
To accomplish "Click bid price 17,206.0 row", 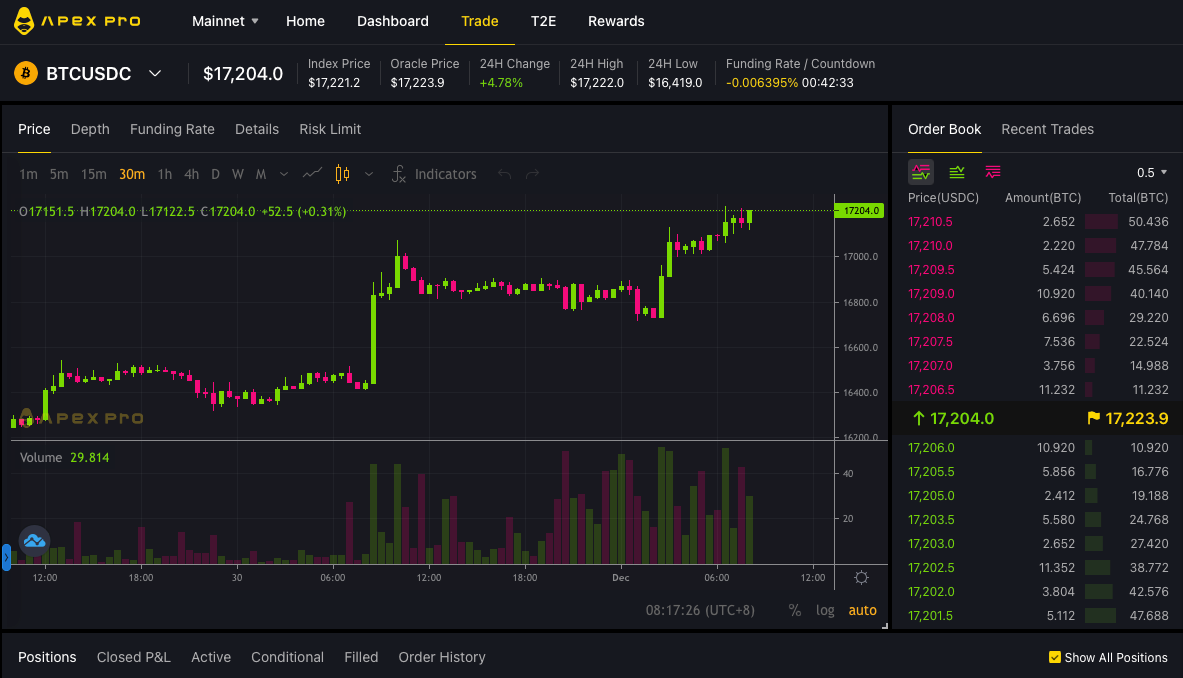I will coord(1038,447).
